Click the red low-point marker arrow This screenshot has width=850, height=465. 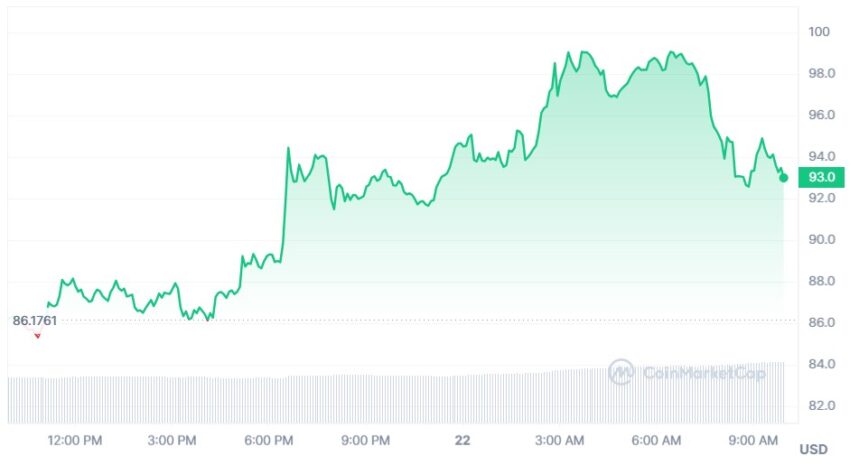[x=37, y=336]
